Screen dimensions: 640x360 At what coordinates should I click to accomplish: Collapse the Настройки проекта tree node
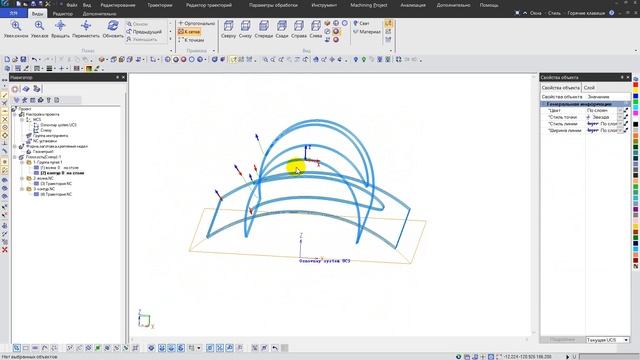[15, 115]
